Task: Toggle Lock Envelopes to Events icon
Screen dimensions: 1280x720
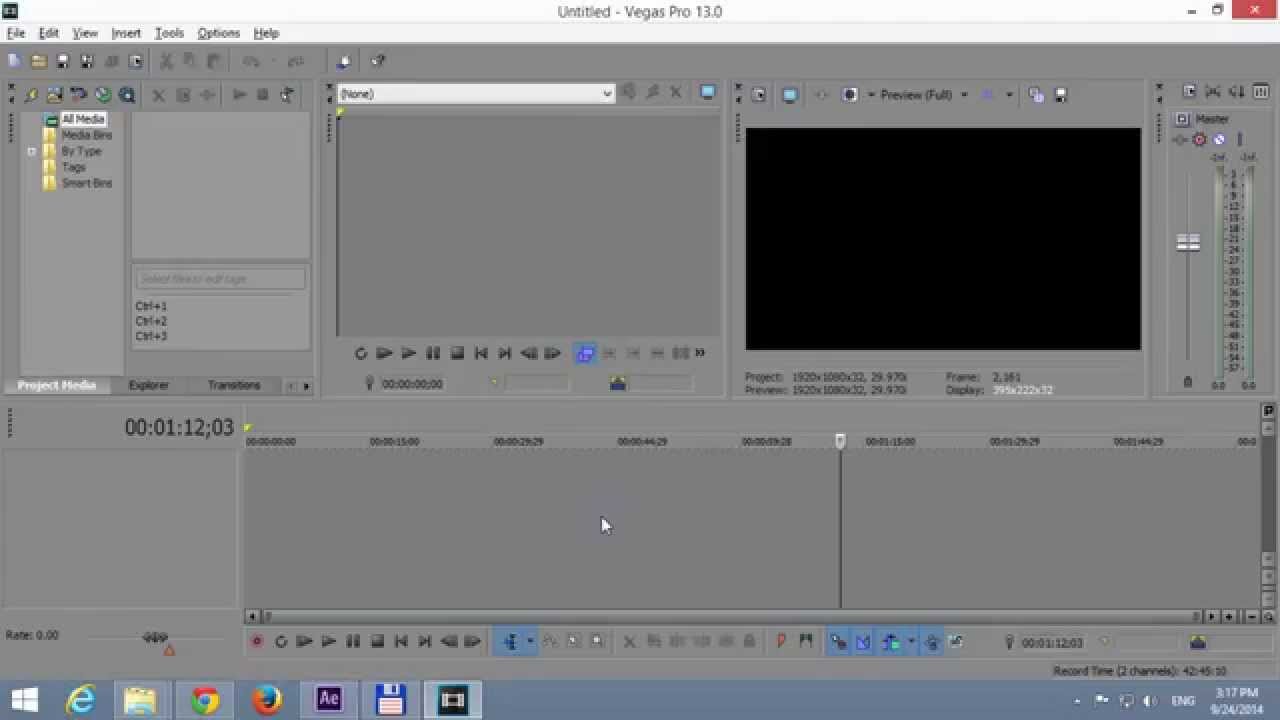Action: pos(932,642)
